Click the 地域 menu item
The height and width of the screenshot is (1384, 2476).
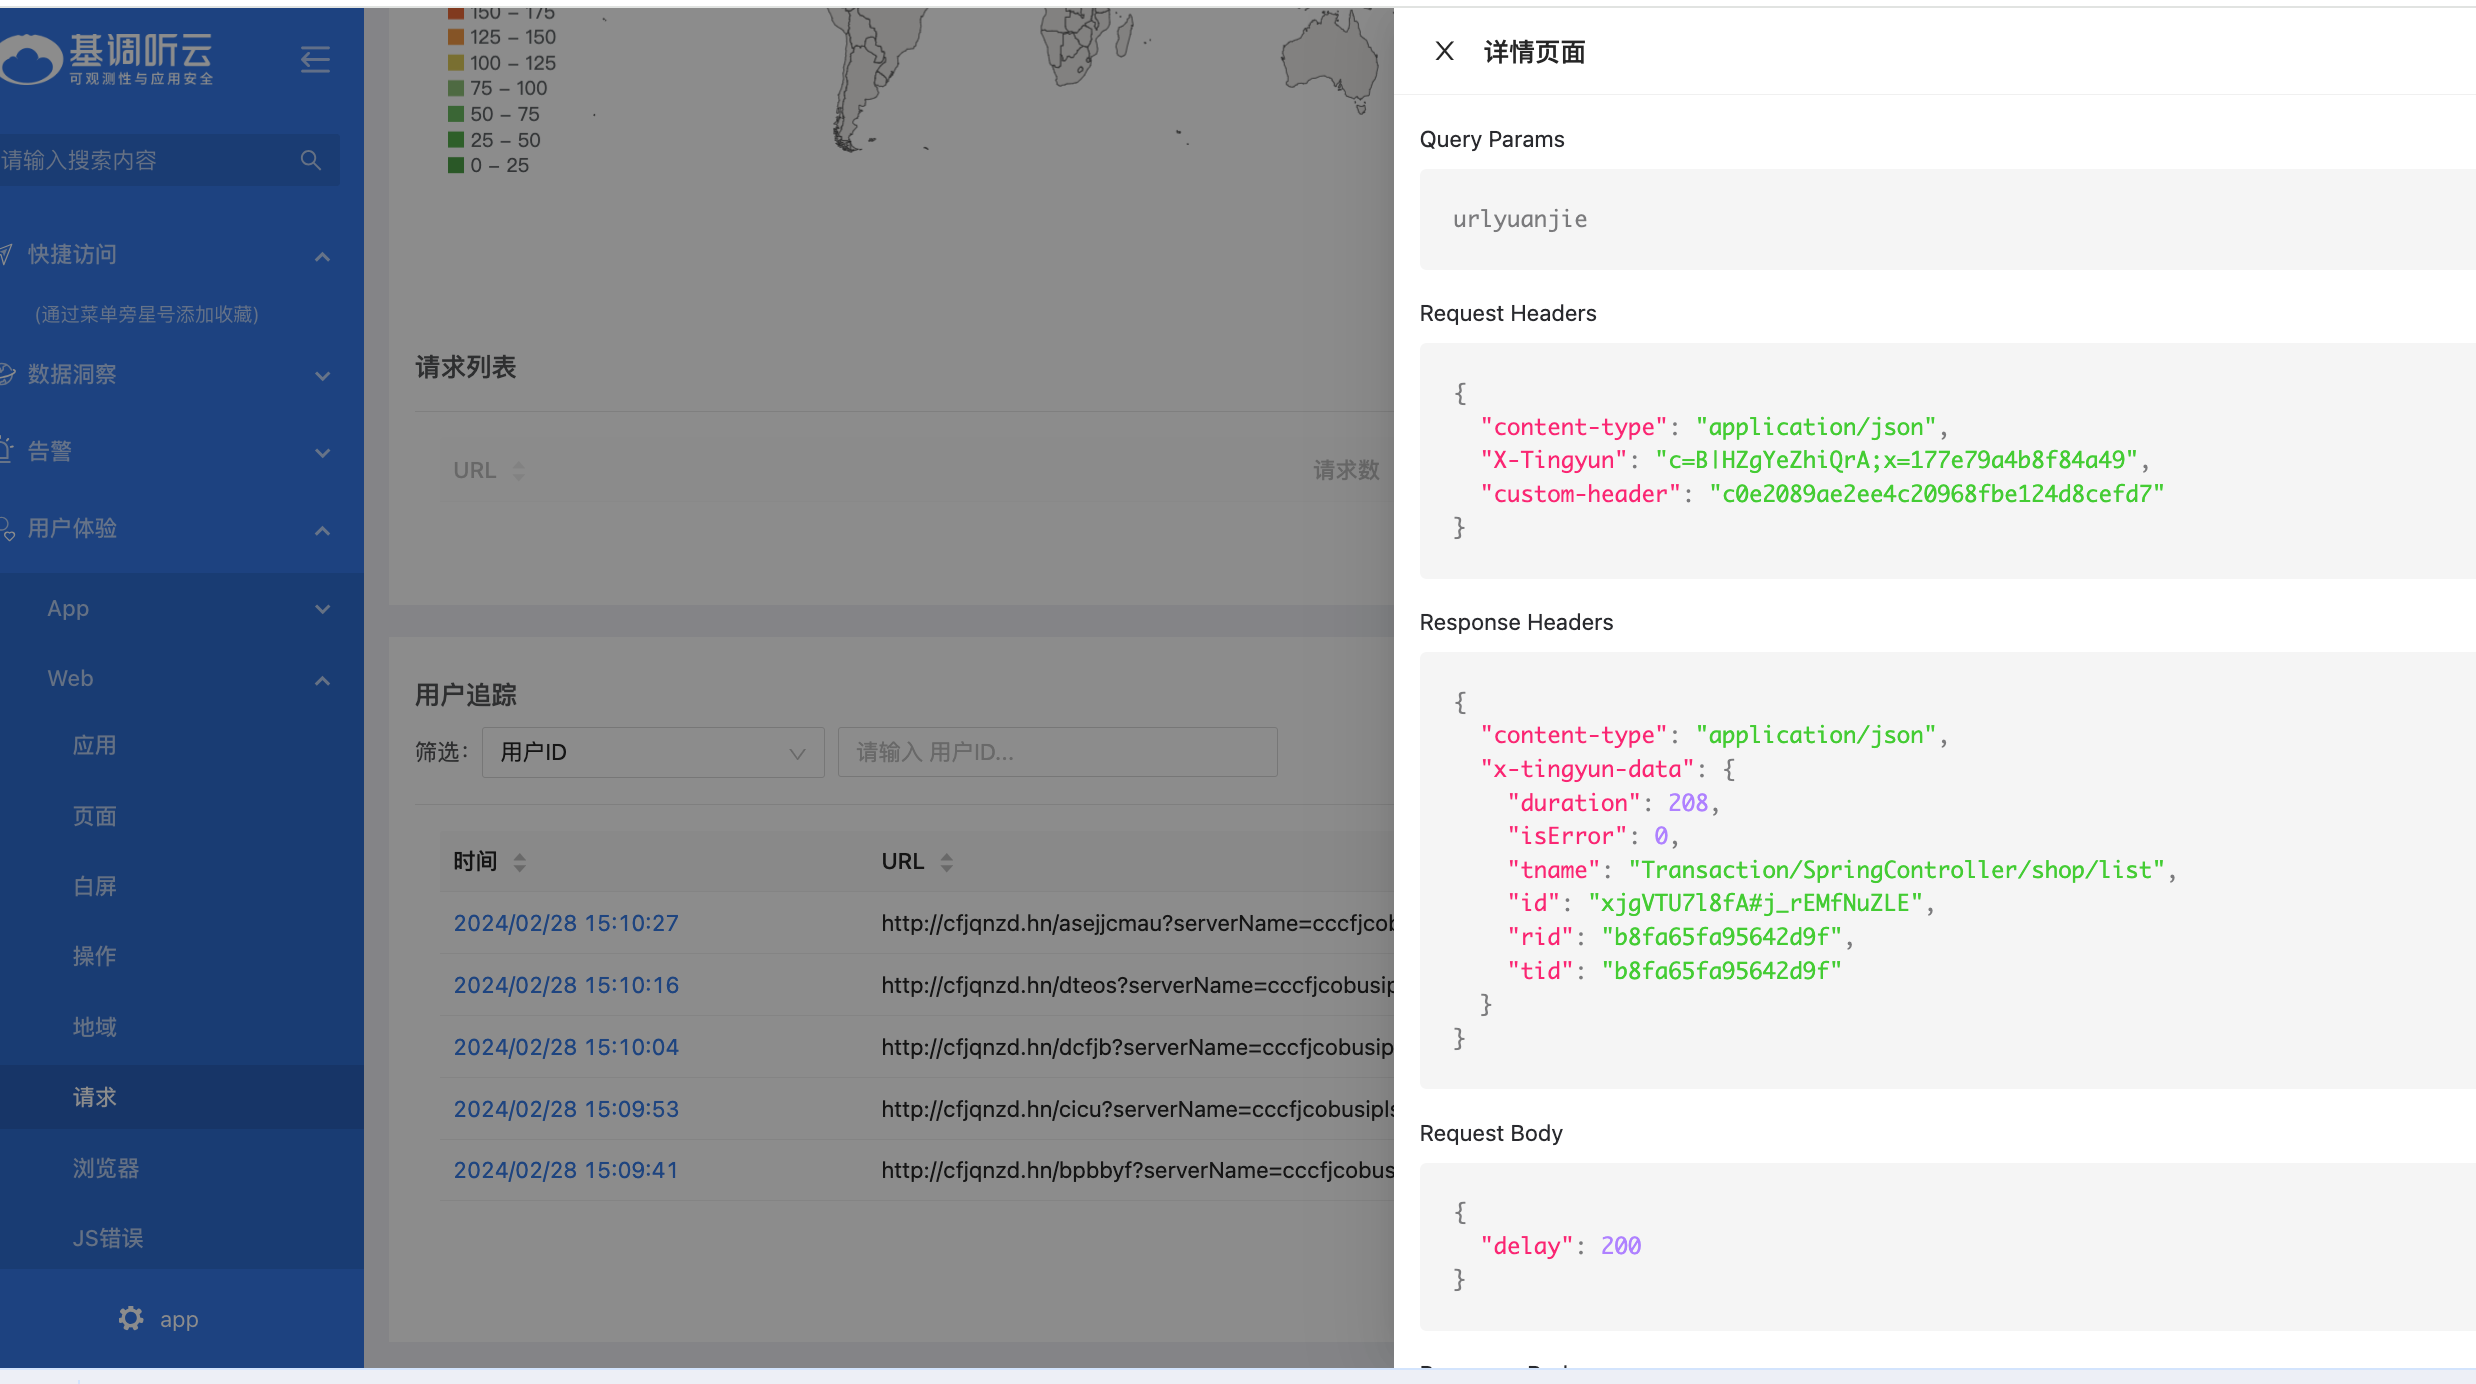(95, 1025)
